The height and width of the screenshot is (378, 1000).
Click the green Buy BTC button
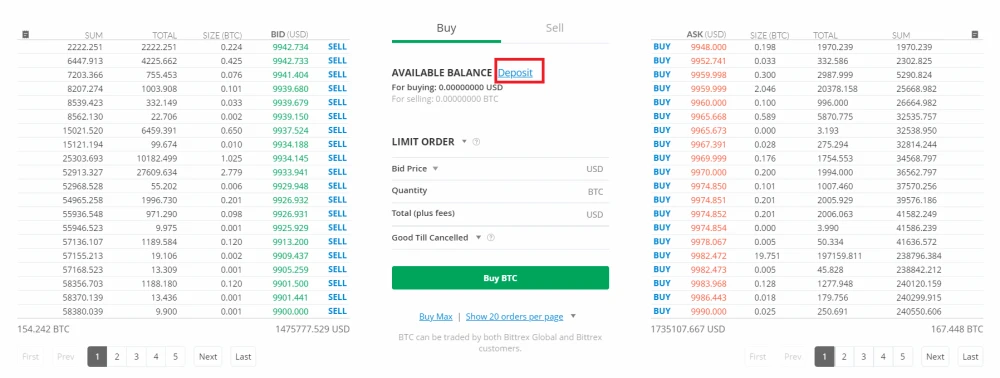click(x=500, y=278)
